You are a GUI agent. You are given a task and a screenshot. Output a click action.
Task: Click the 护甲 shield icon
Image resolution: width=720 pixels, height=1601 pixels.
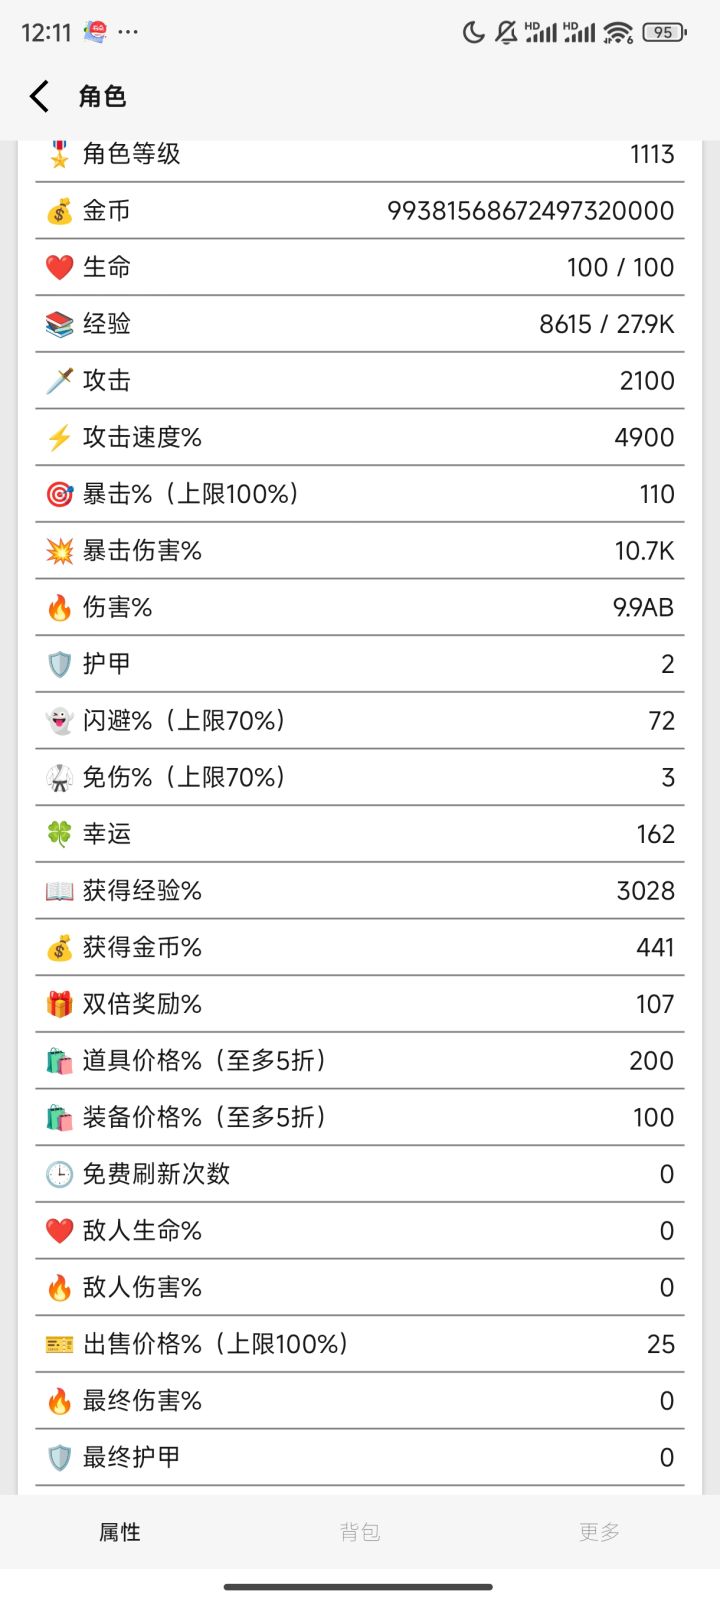coord(59,664)
